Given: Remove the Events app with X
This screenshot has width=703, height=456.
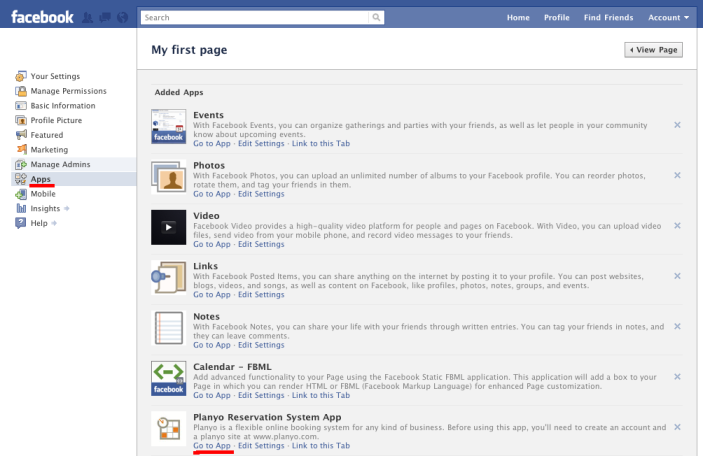Looking at the screenshot, I should tap(677, 125).
